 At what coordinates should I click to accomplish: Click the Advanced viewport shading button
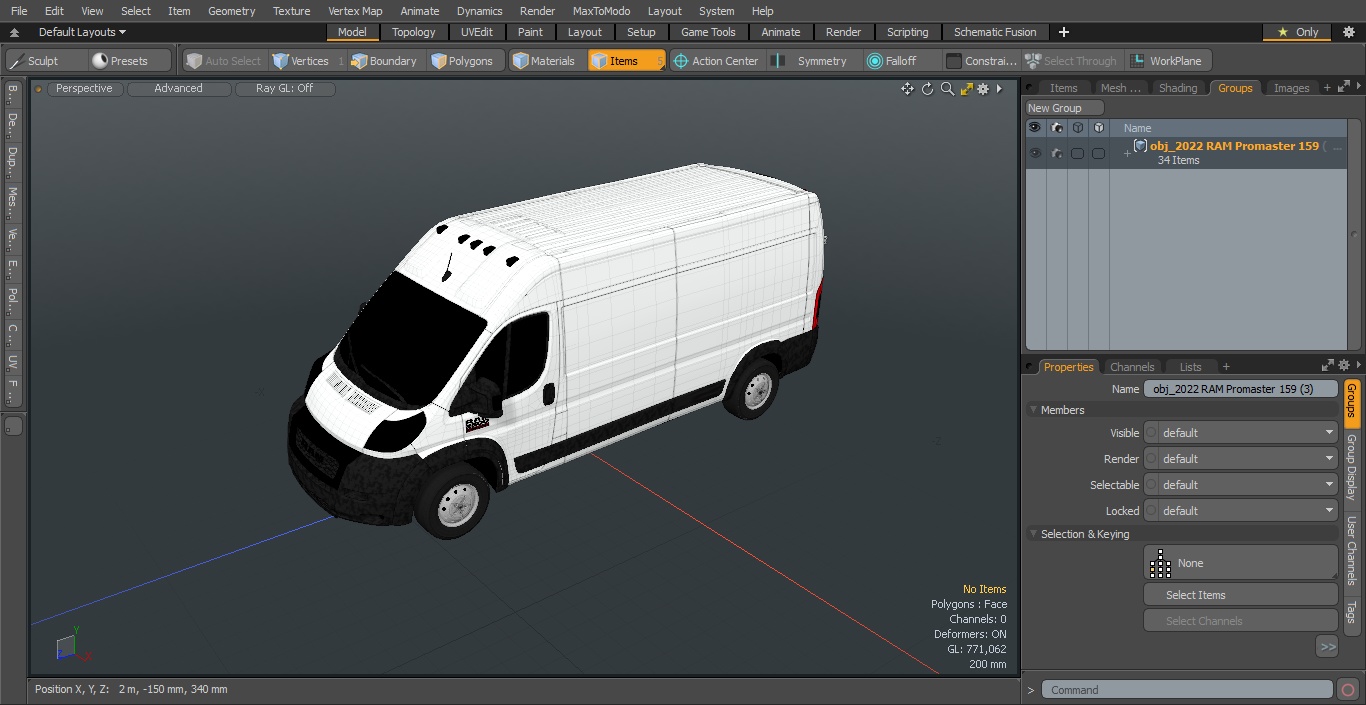pyautogui.click(x=178, y=89)
